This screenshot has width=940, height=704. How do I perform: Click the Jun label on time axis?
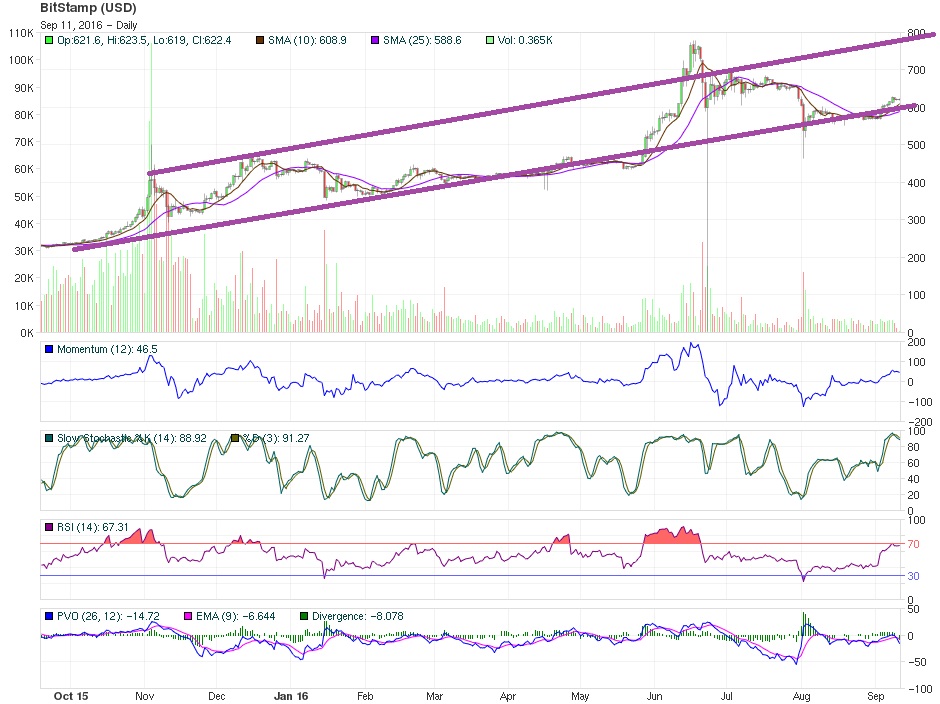pyautogui.click(x=655, y=696)
